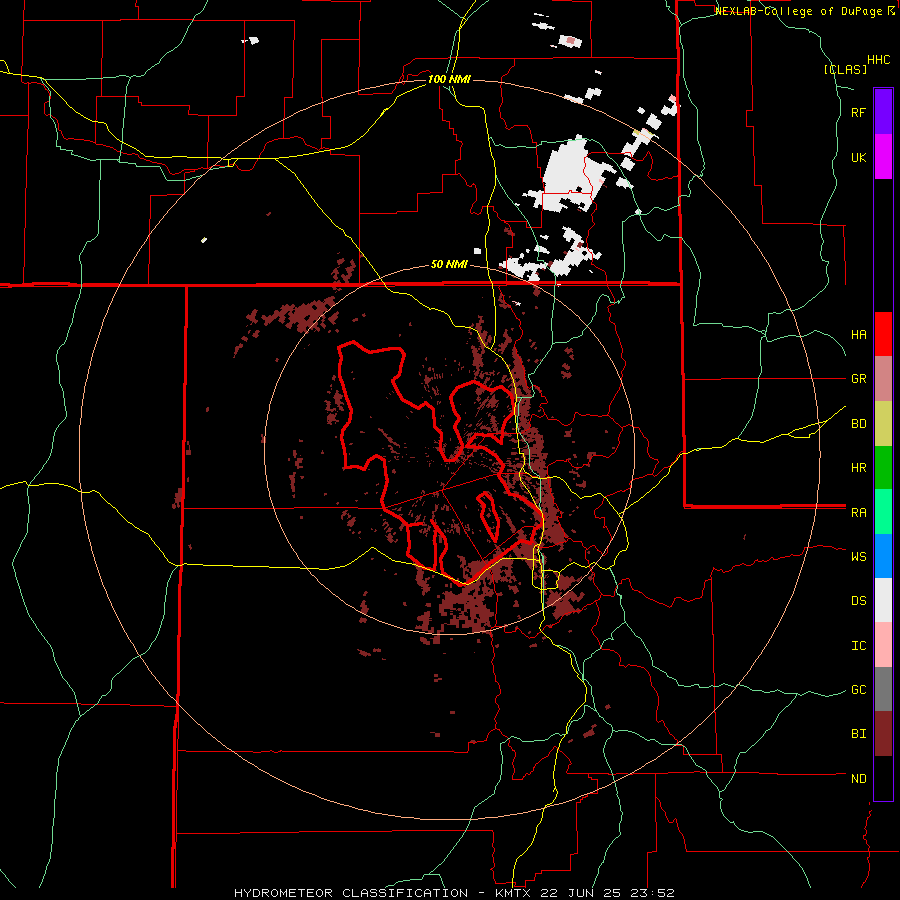900x900 pixels.
Task: Click the DS legend label
Action: pyautogui.click(x=858, y=601)
